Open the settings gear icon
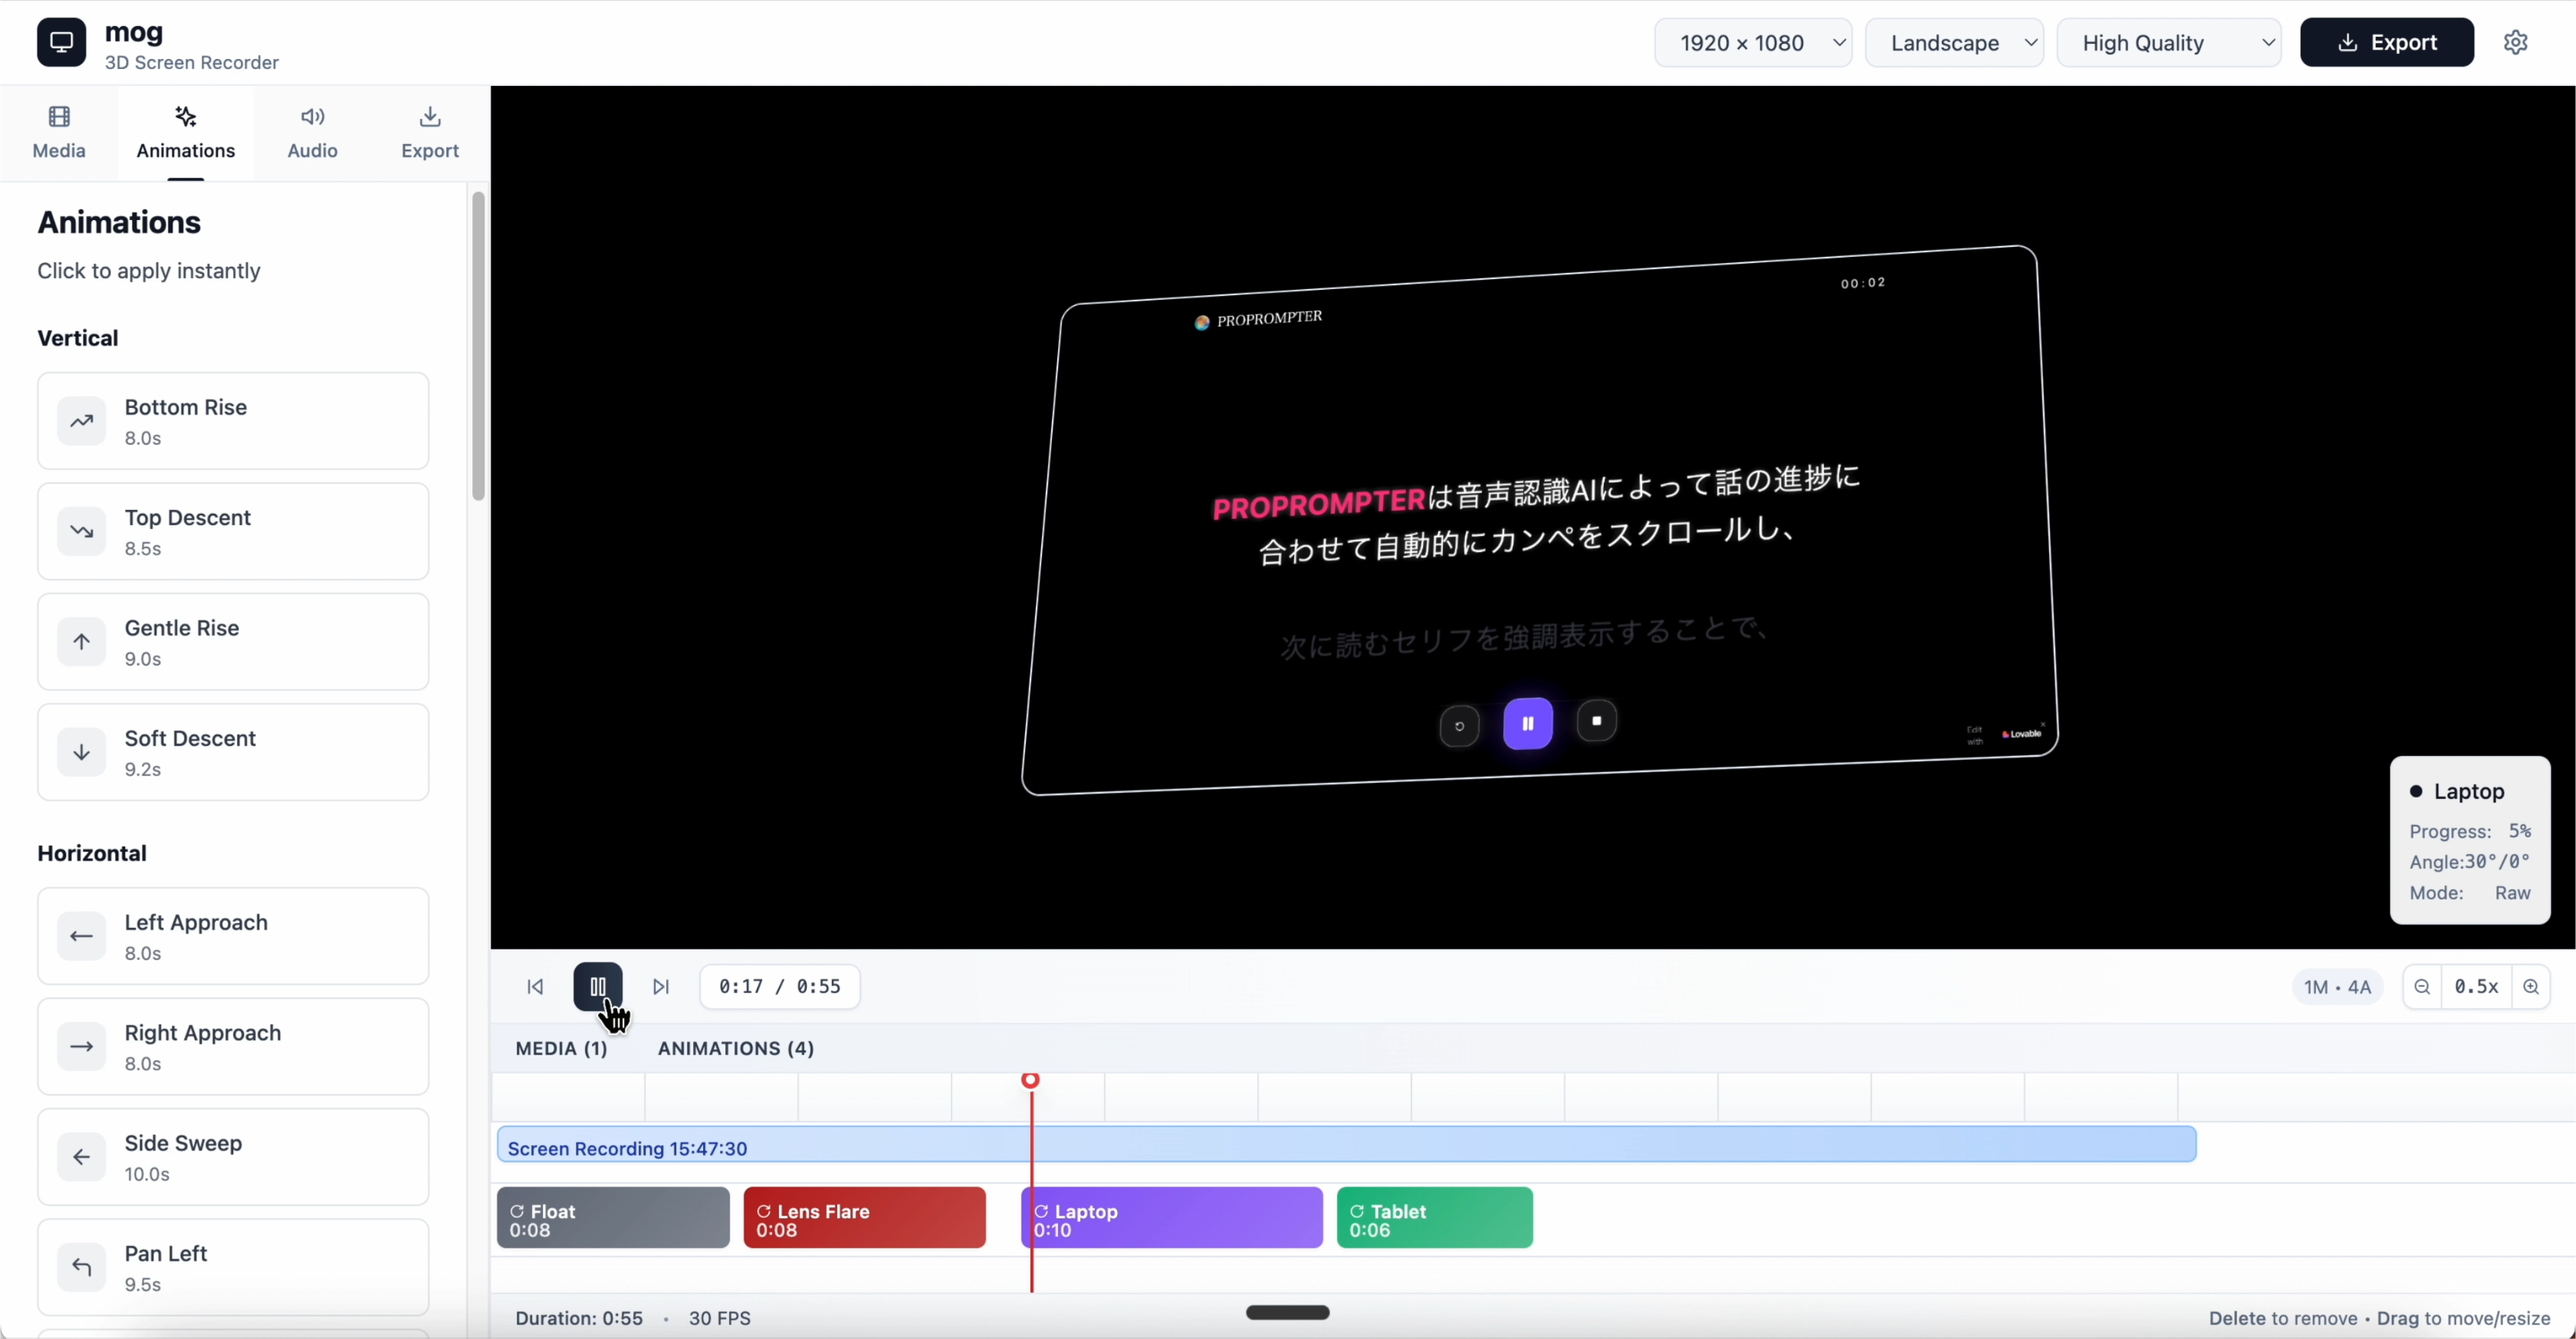 point(2515,42)
